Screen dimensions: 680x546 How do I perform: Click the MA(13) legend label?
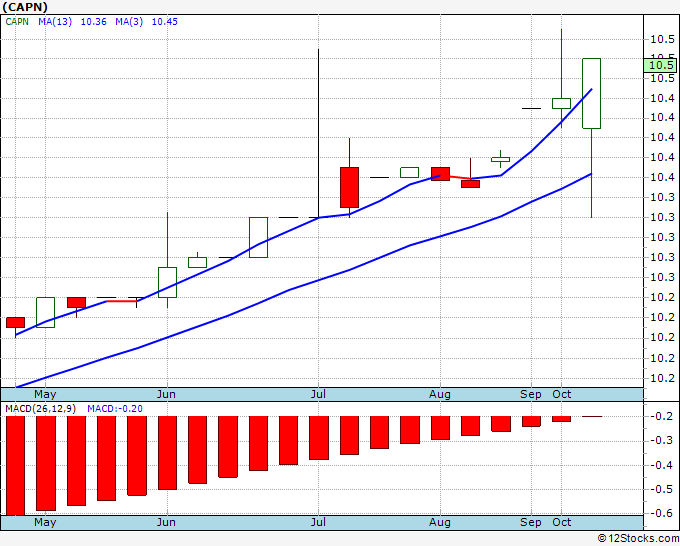click(x=55, y=22)
